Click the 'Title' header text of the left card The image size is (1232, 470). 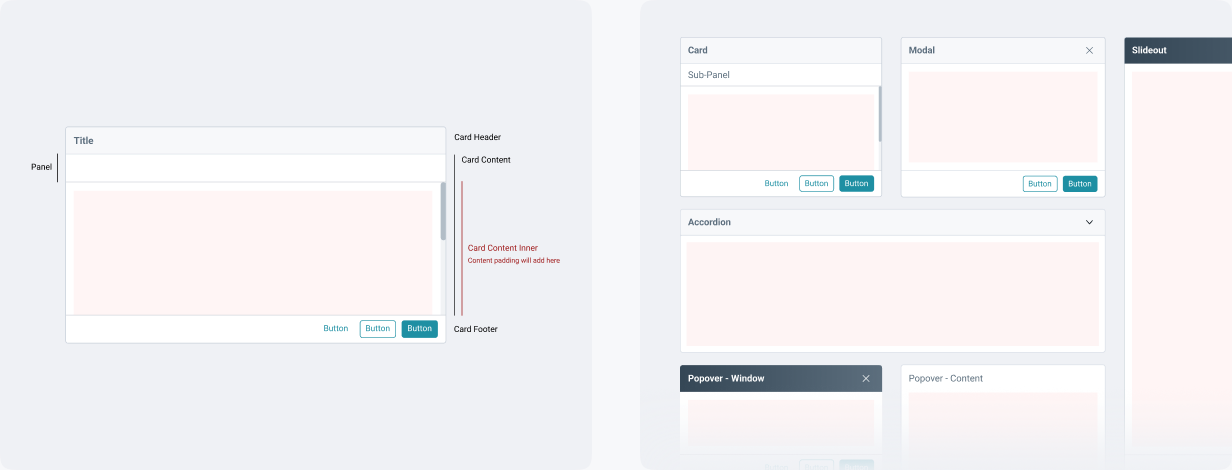pyautogui.click(x=84, y=141)
